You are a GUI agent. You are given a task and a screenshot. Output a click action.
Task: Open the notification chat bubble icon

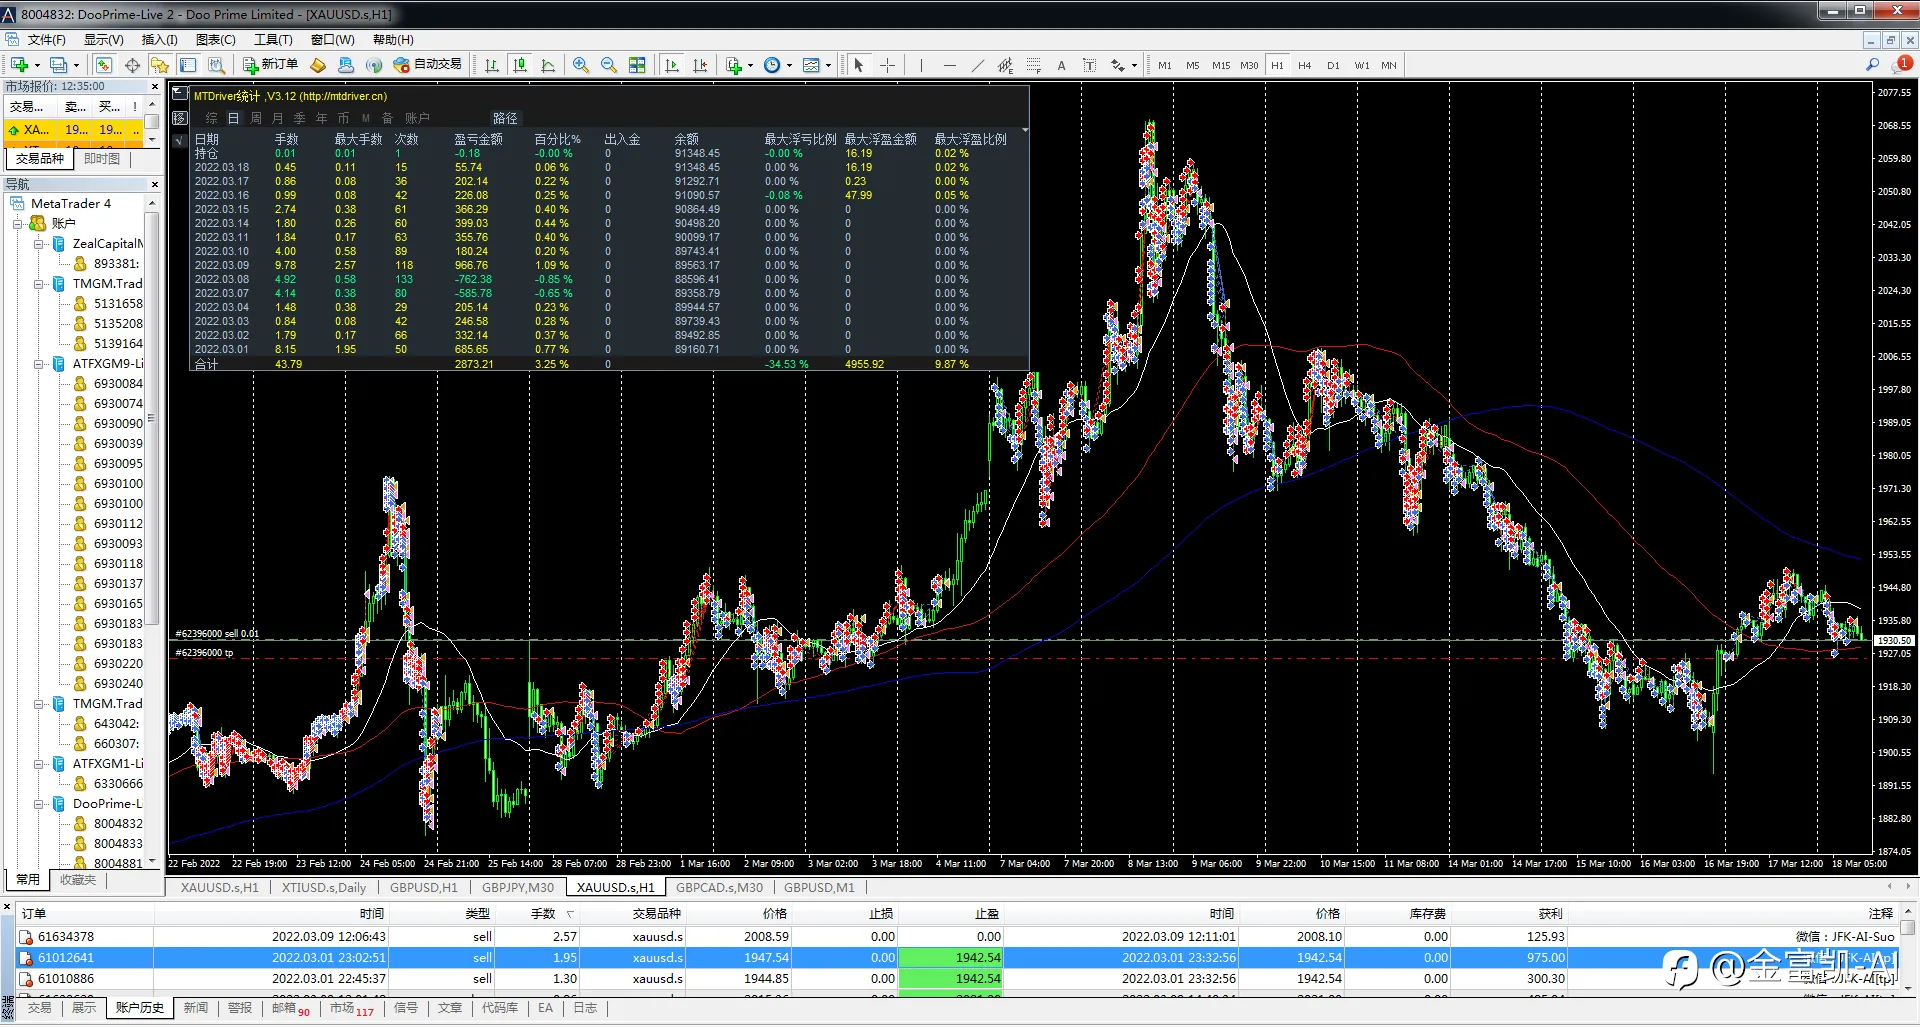(1901, 65)
